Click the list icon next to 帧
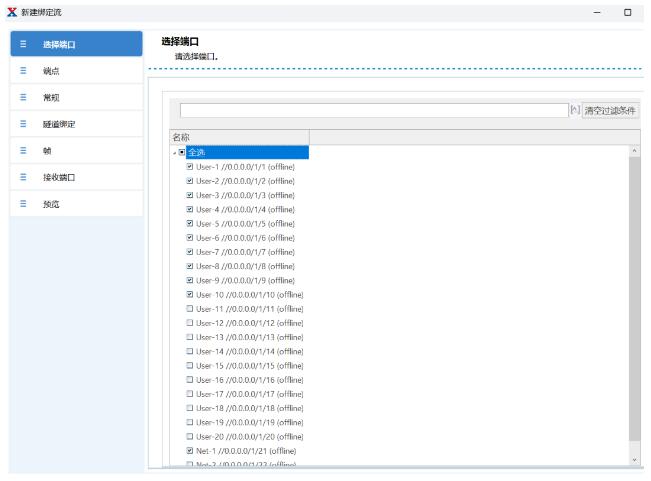651x481 pixels. 22,151
